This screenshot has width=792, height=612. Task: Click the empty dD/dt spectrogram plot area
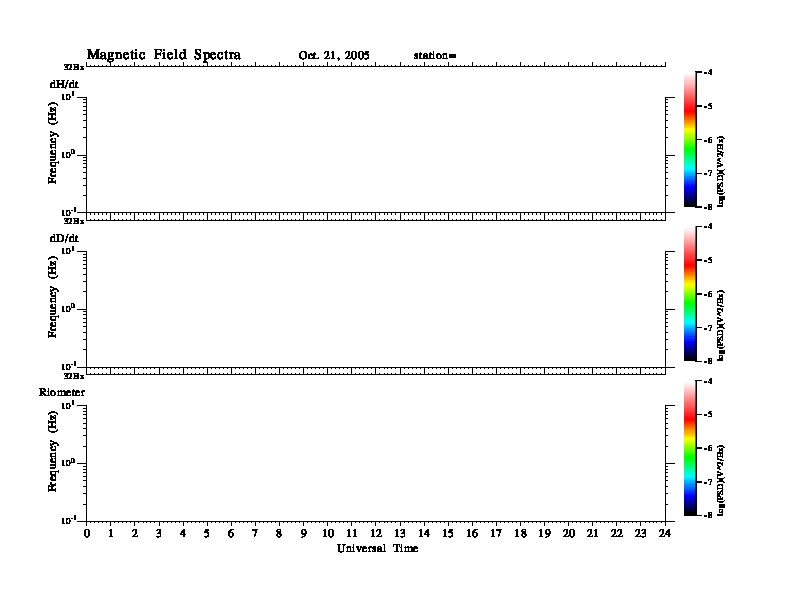pos(376,309)
